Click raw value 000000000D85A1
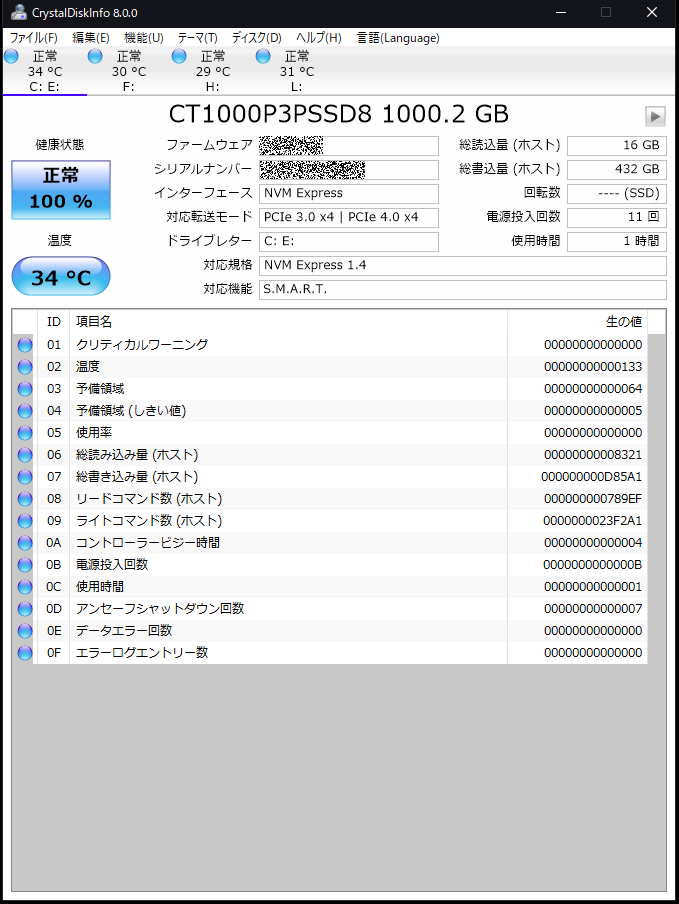This screenshot has height=904, width=679. point(591,477)
